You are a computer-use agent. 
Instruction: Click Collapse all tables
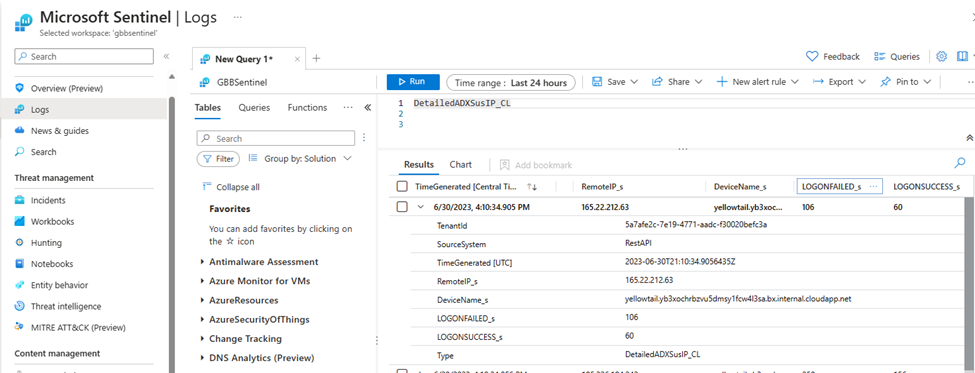point(231,187)
